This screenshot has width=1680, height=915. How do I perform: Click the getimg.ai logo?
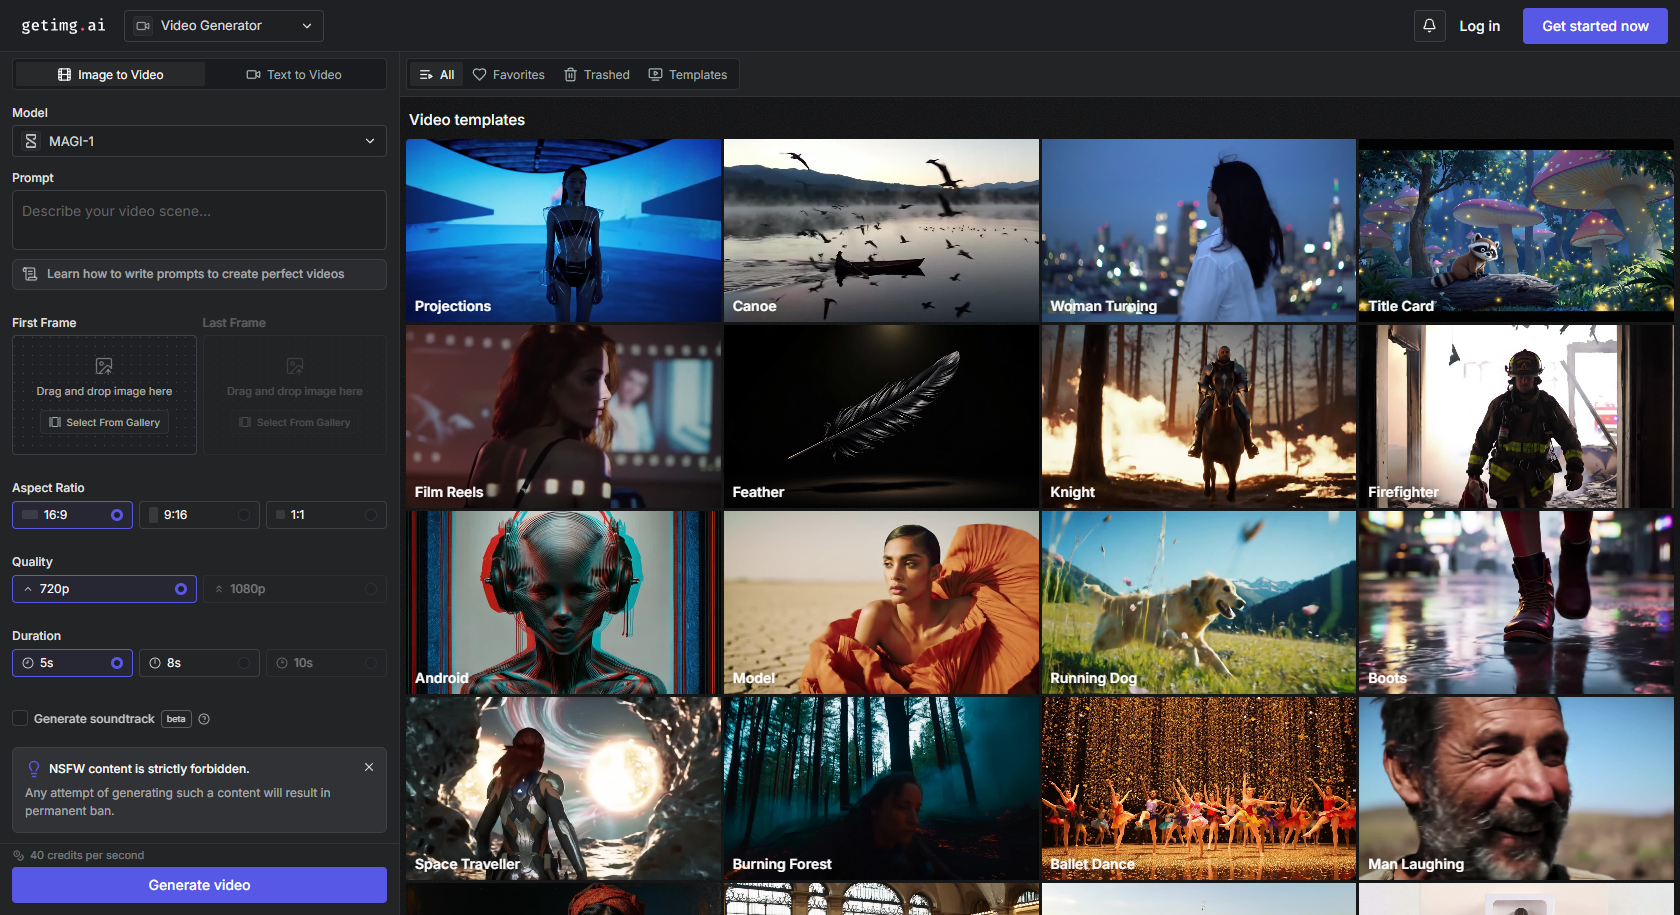pyautogui.click(x=63, y=25)
